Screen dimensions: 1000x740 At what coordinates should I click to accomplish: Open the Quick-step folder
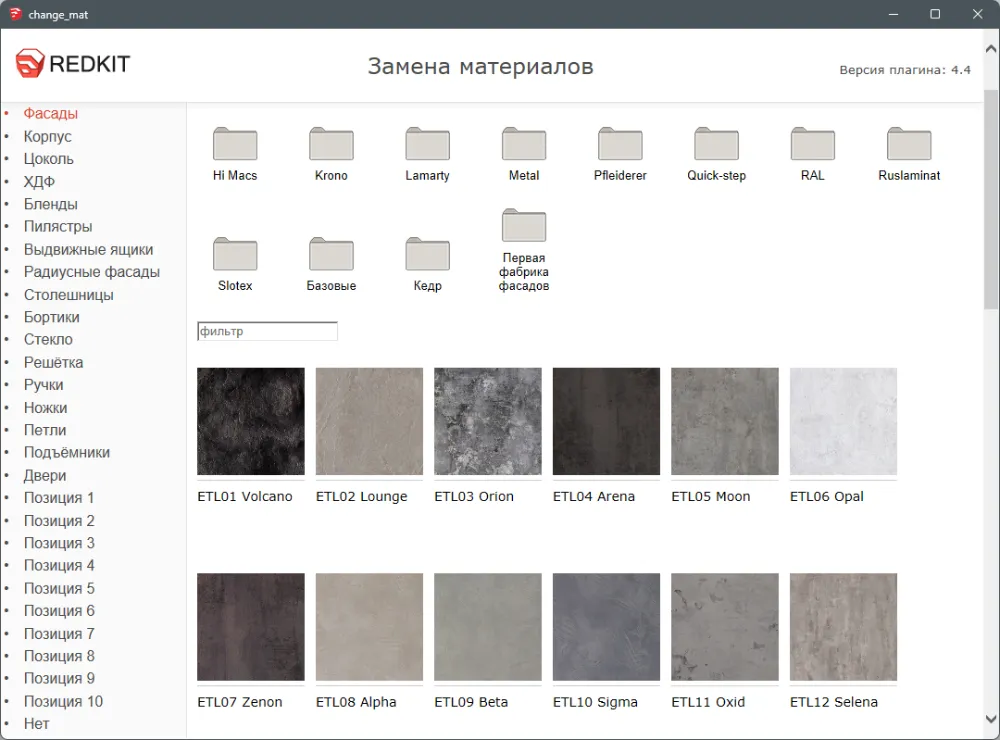pyautogui.click(x=716, y=145)
